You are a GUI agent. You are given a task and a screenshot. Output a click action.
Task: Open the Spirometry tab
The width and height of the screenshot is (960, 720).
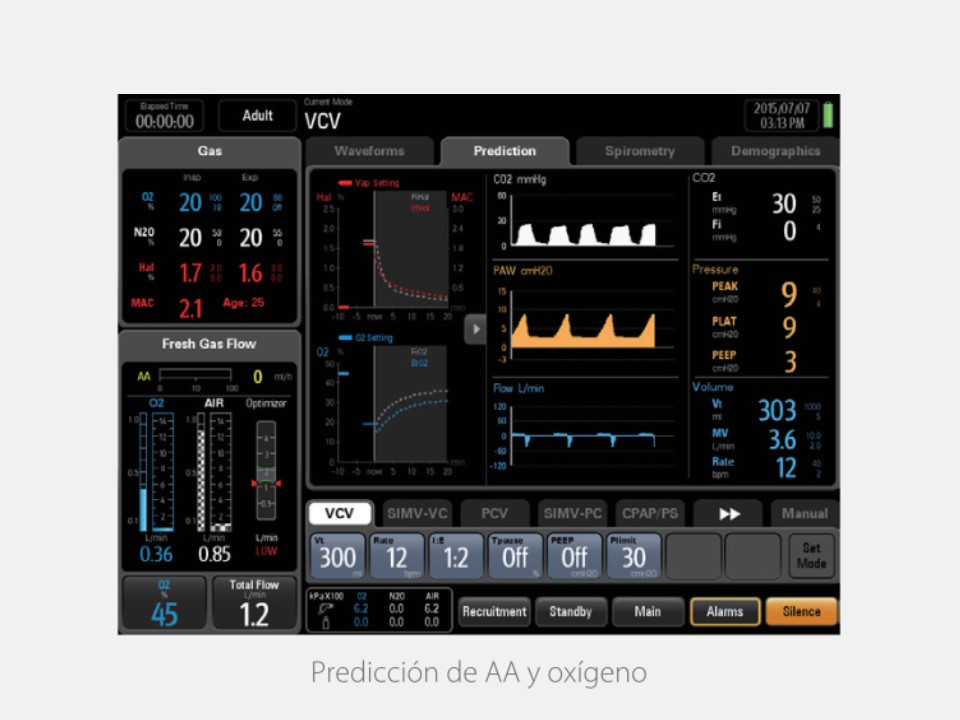(639, 151)
